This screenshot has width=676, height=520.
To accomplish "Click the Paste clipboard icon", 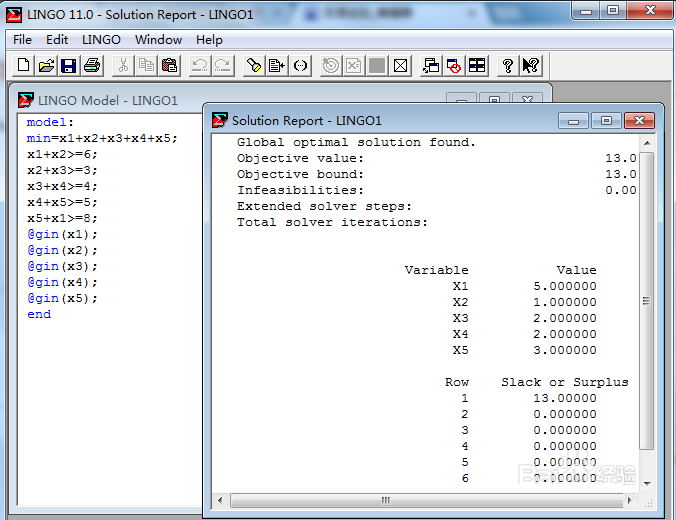I will point(169,66).
